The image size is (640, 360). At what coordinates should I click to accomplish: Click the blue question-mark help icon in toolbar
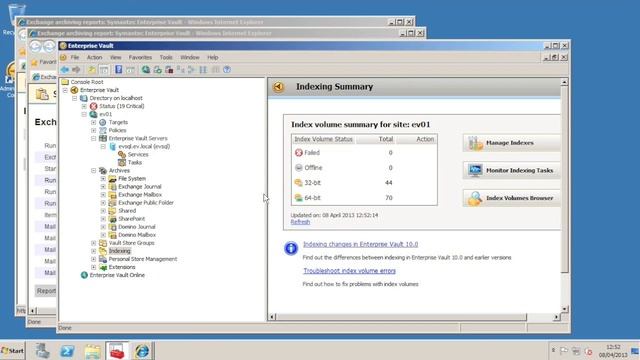[227, 70]
